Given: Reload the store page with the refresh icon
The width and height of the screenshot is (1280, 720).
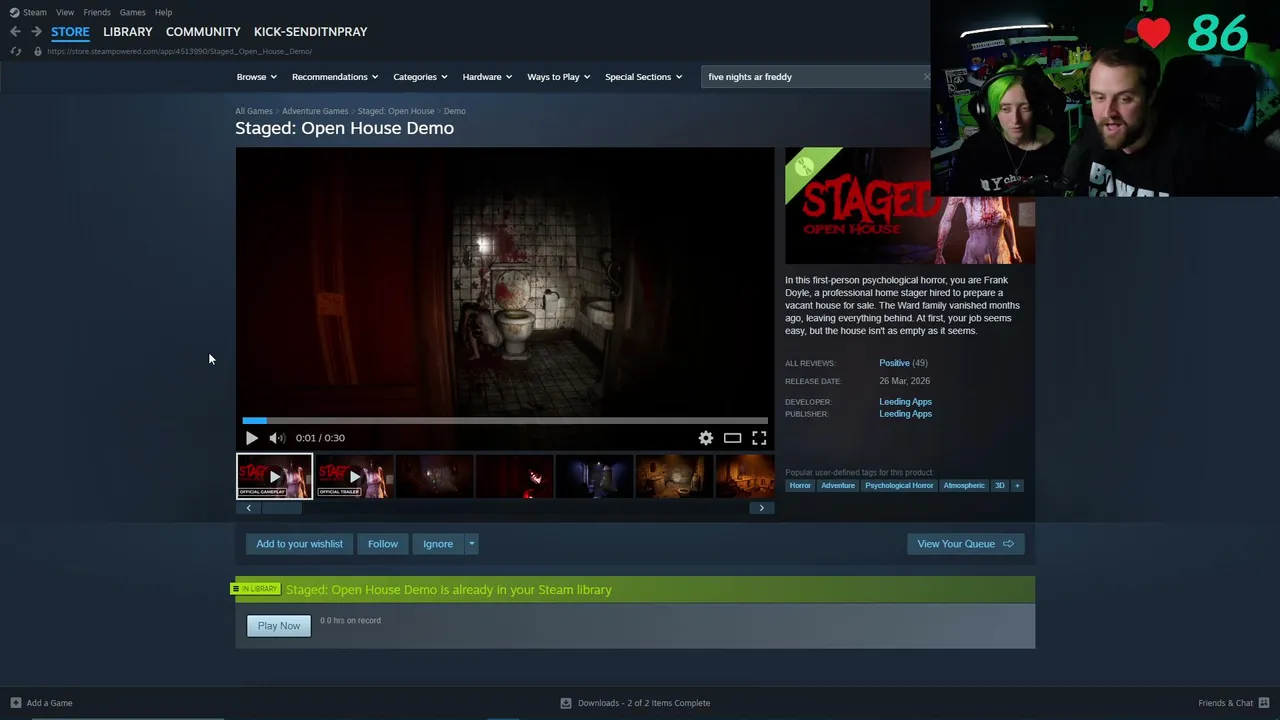Looking at the screenshot, I should click(x=15, y=51).
